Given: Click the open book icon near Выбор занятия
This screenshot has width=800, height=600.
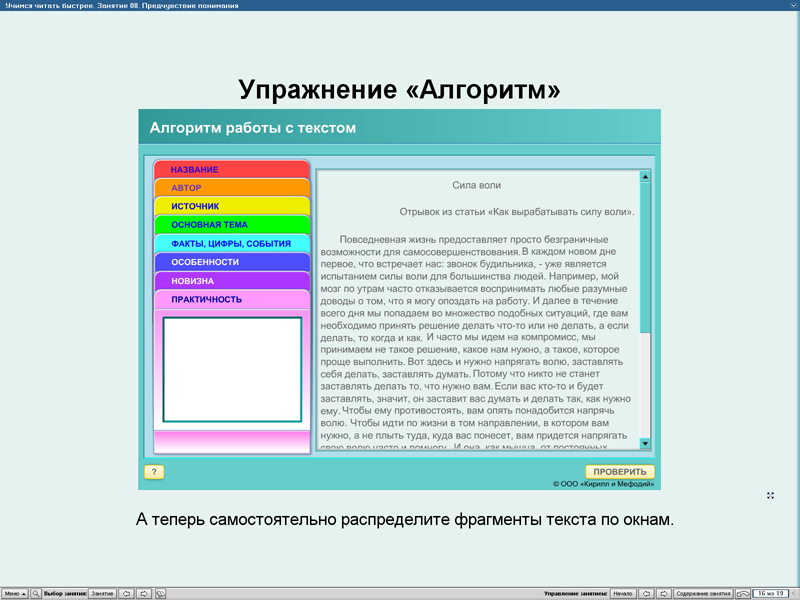Looking at the screenshot, I should click(x=160, y=592).
